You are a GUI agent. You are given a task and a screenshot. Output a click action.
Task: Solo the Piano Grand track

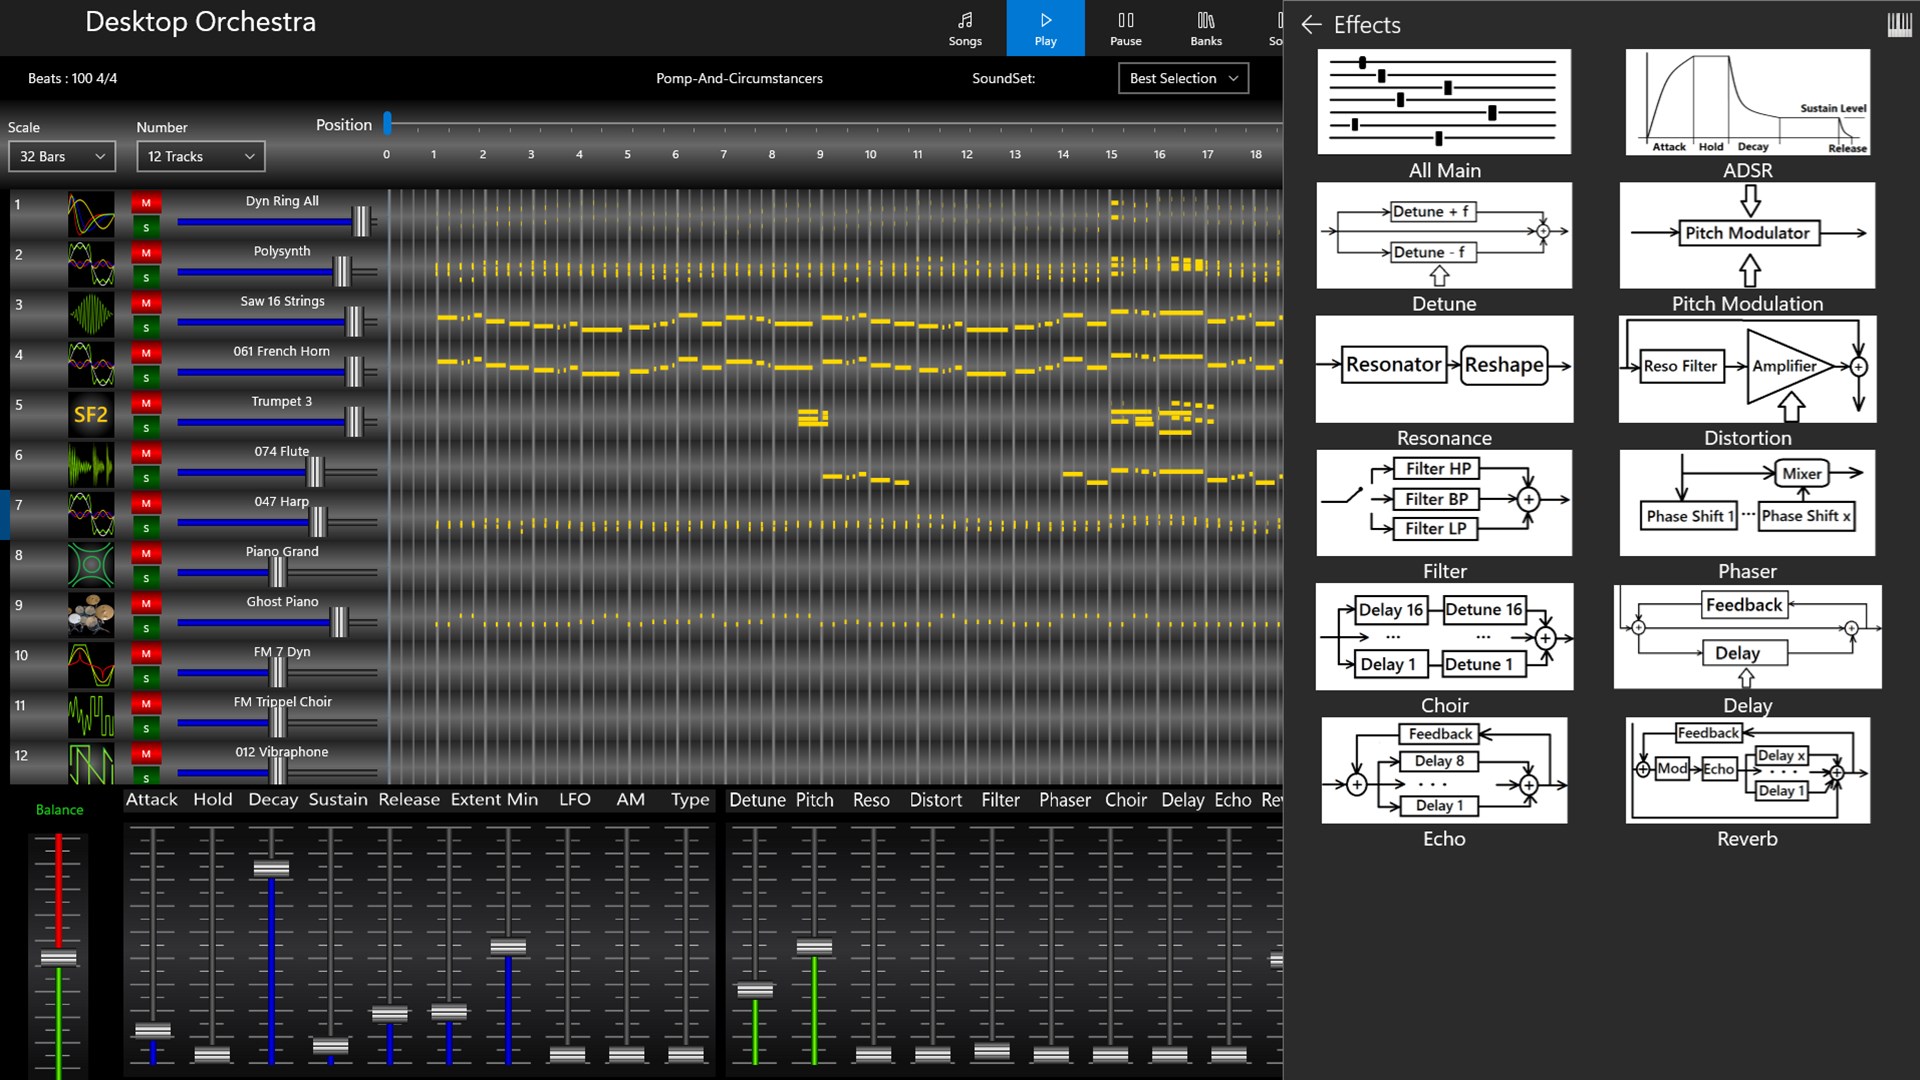145,578
